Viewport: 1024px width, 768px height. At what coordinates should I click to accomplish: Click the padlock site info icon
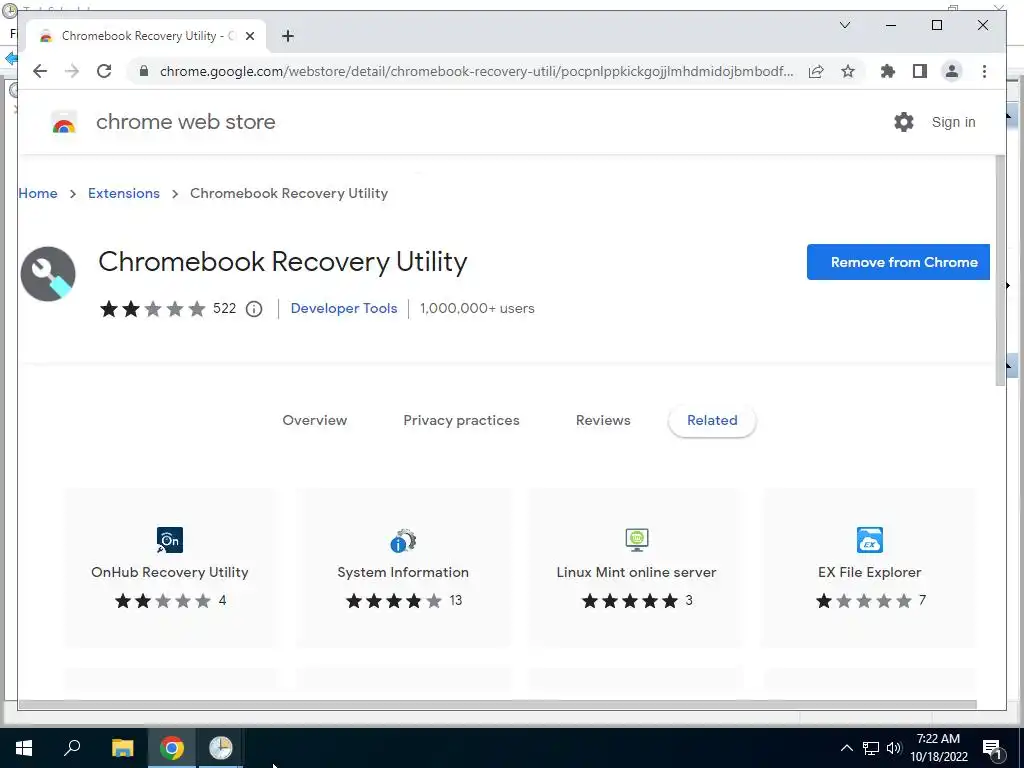coord(144,71)
